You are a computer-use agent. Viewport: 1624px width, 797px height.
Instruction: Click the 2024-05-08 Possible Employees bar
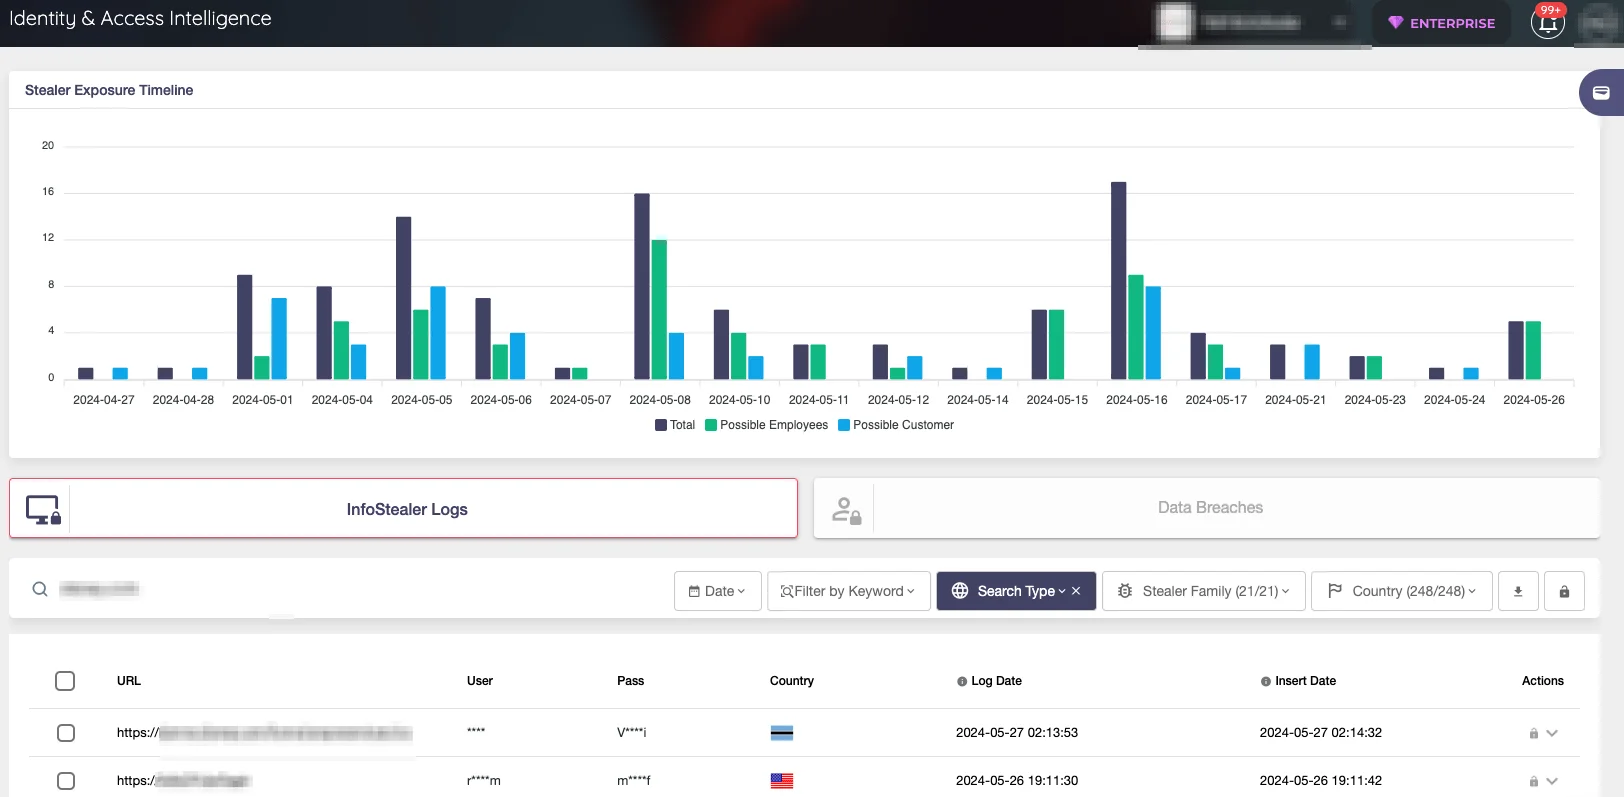pyautogui.click(x=659, y=309)
